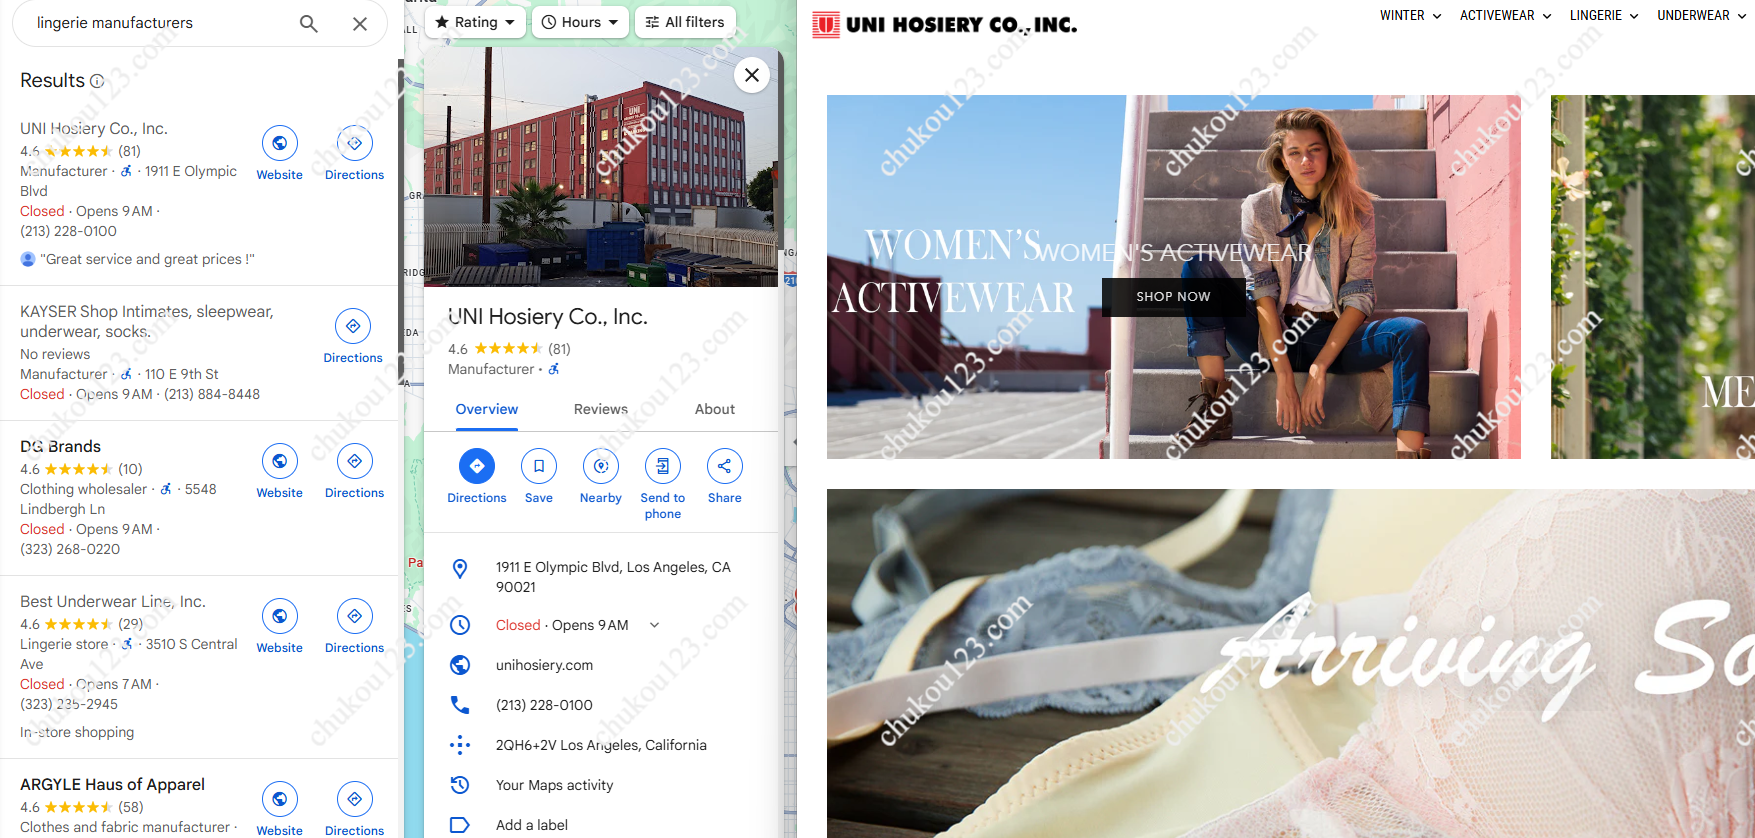The height and width of the screenshot is (838, 1755).
Task: Click the Maps activity history icon
Action: [x=460, y=785]
